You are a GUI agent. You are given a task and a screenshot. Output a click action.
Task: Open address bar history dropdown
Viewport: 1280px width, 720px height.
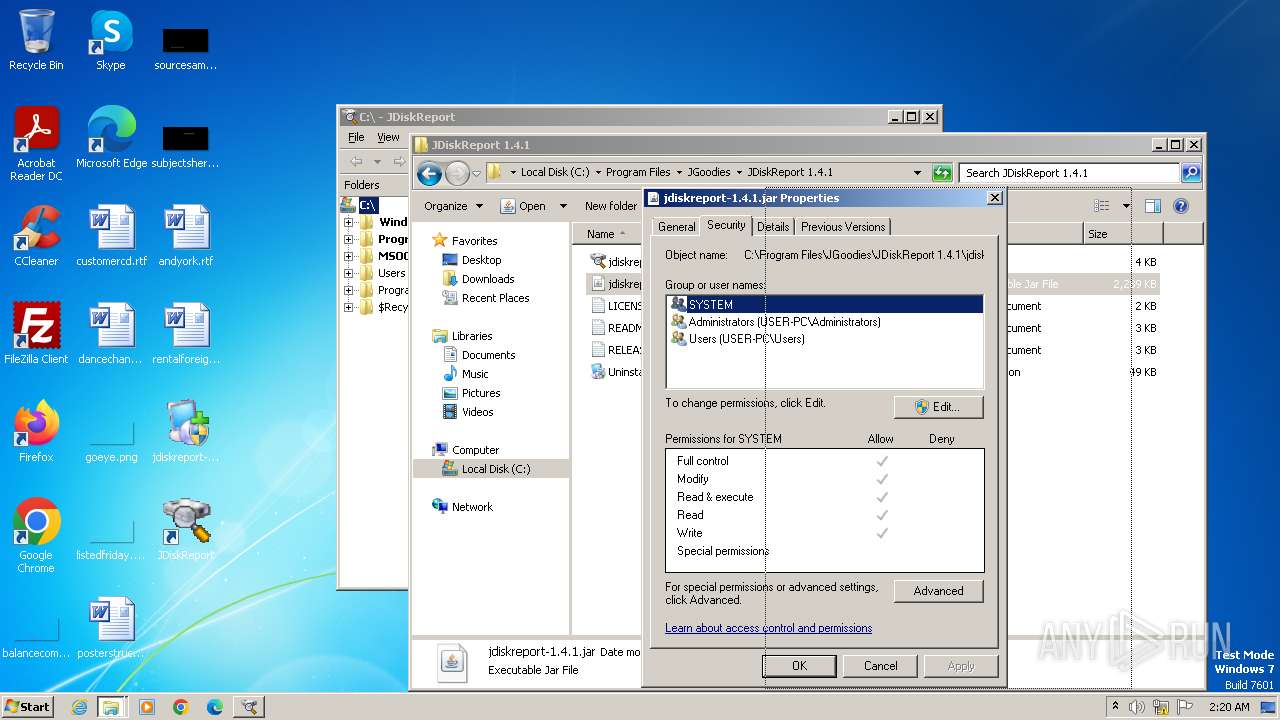917,173
